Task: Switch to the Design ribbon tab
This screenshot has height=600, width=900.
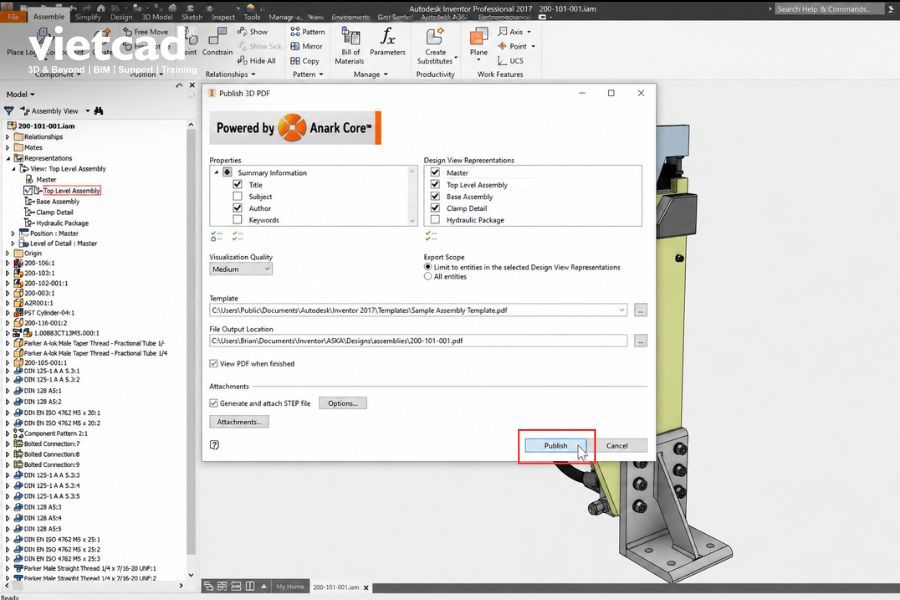Action: pos(121,17)
